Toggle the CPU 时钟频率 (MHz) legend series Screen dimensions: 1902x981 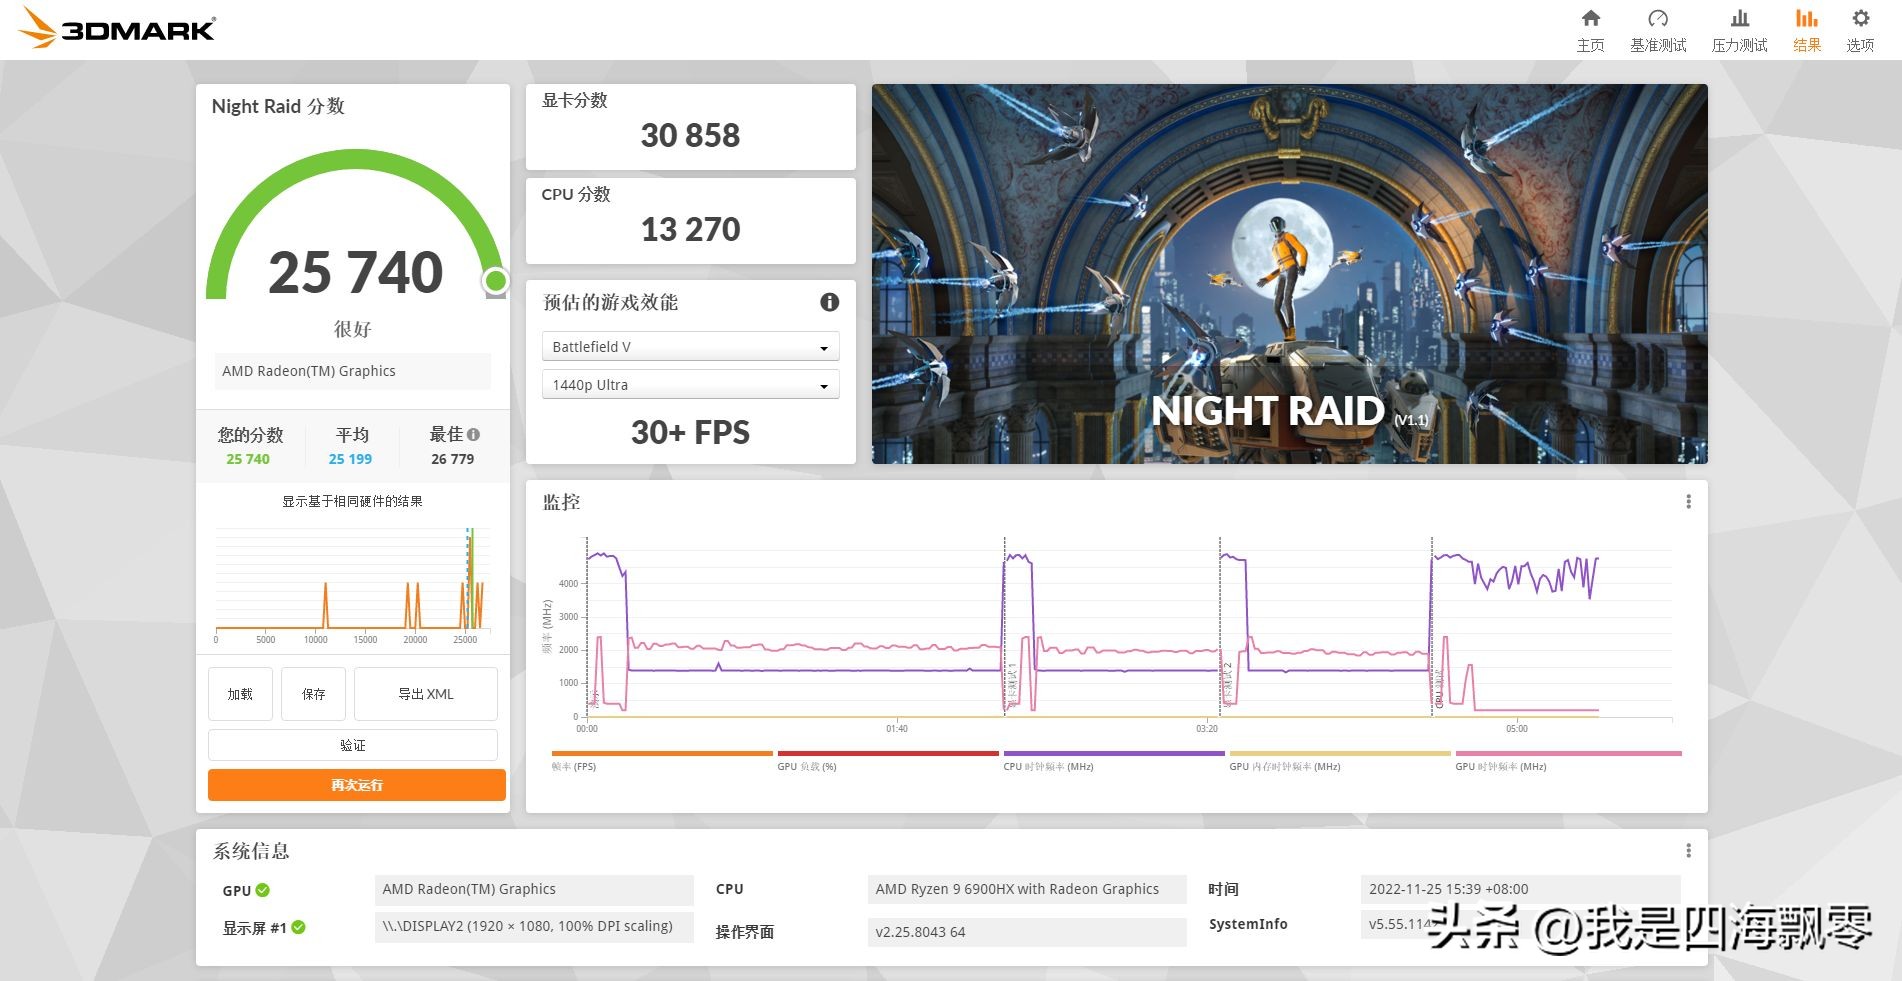[x=1113, y=760]
